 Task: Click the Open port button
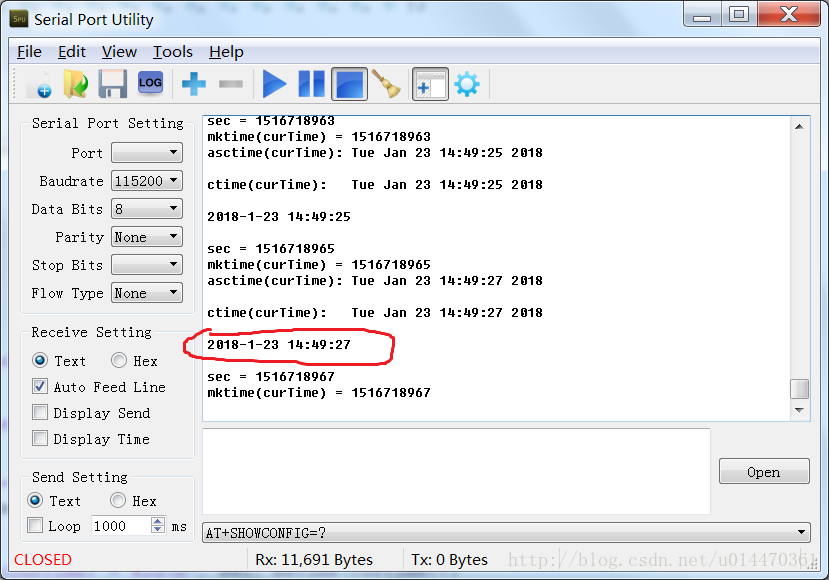point(764,471)
